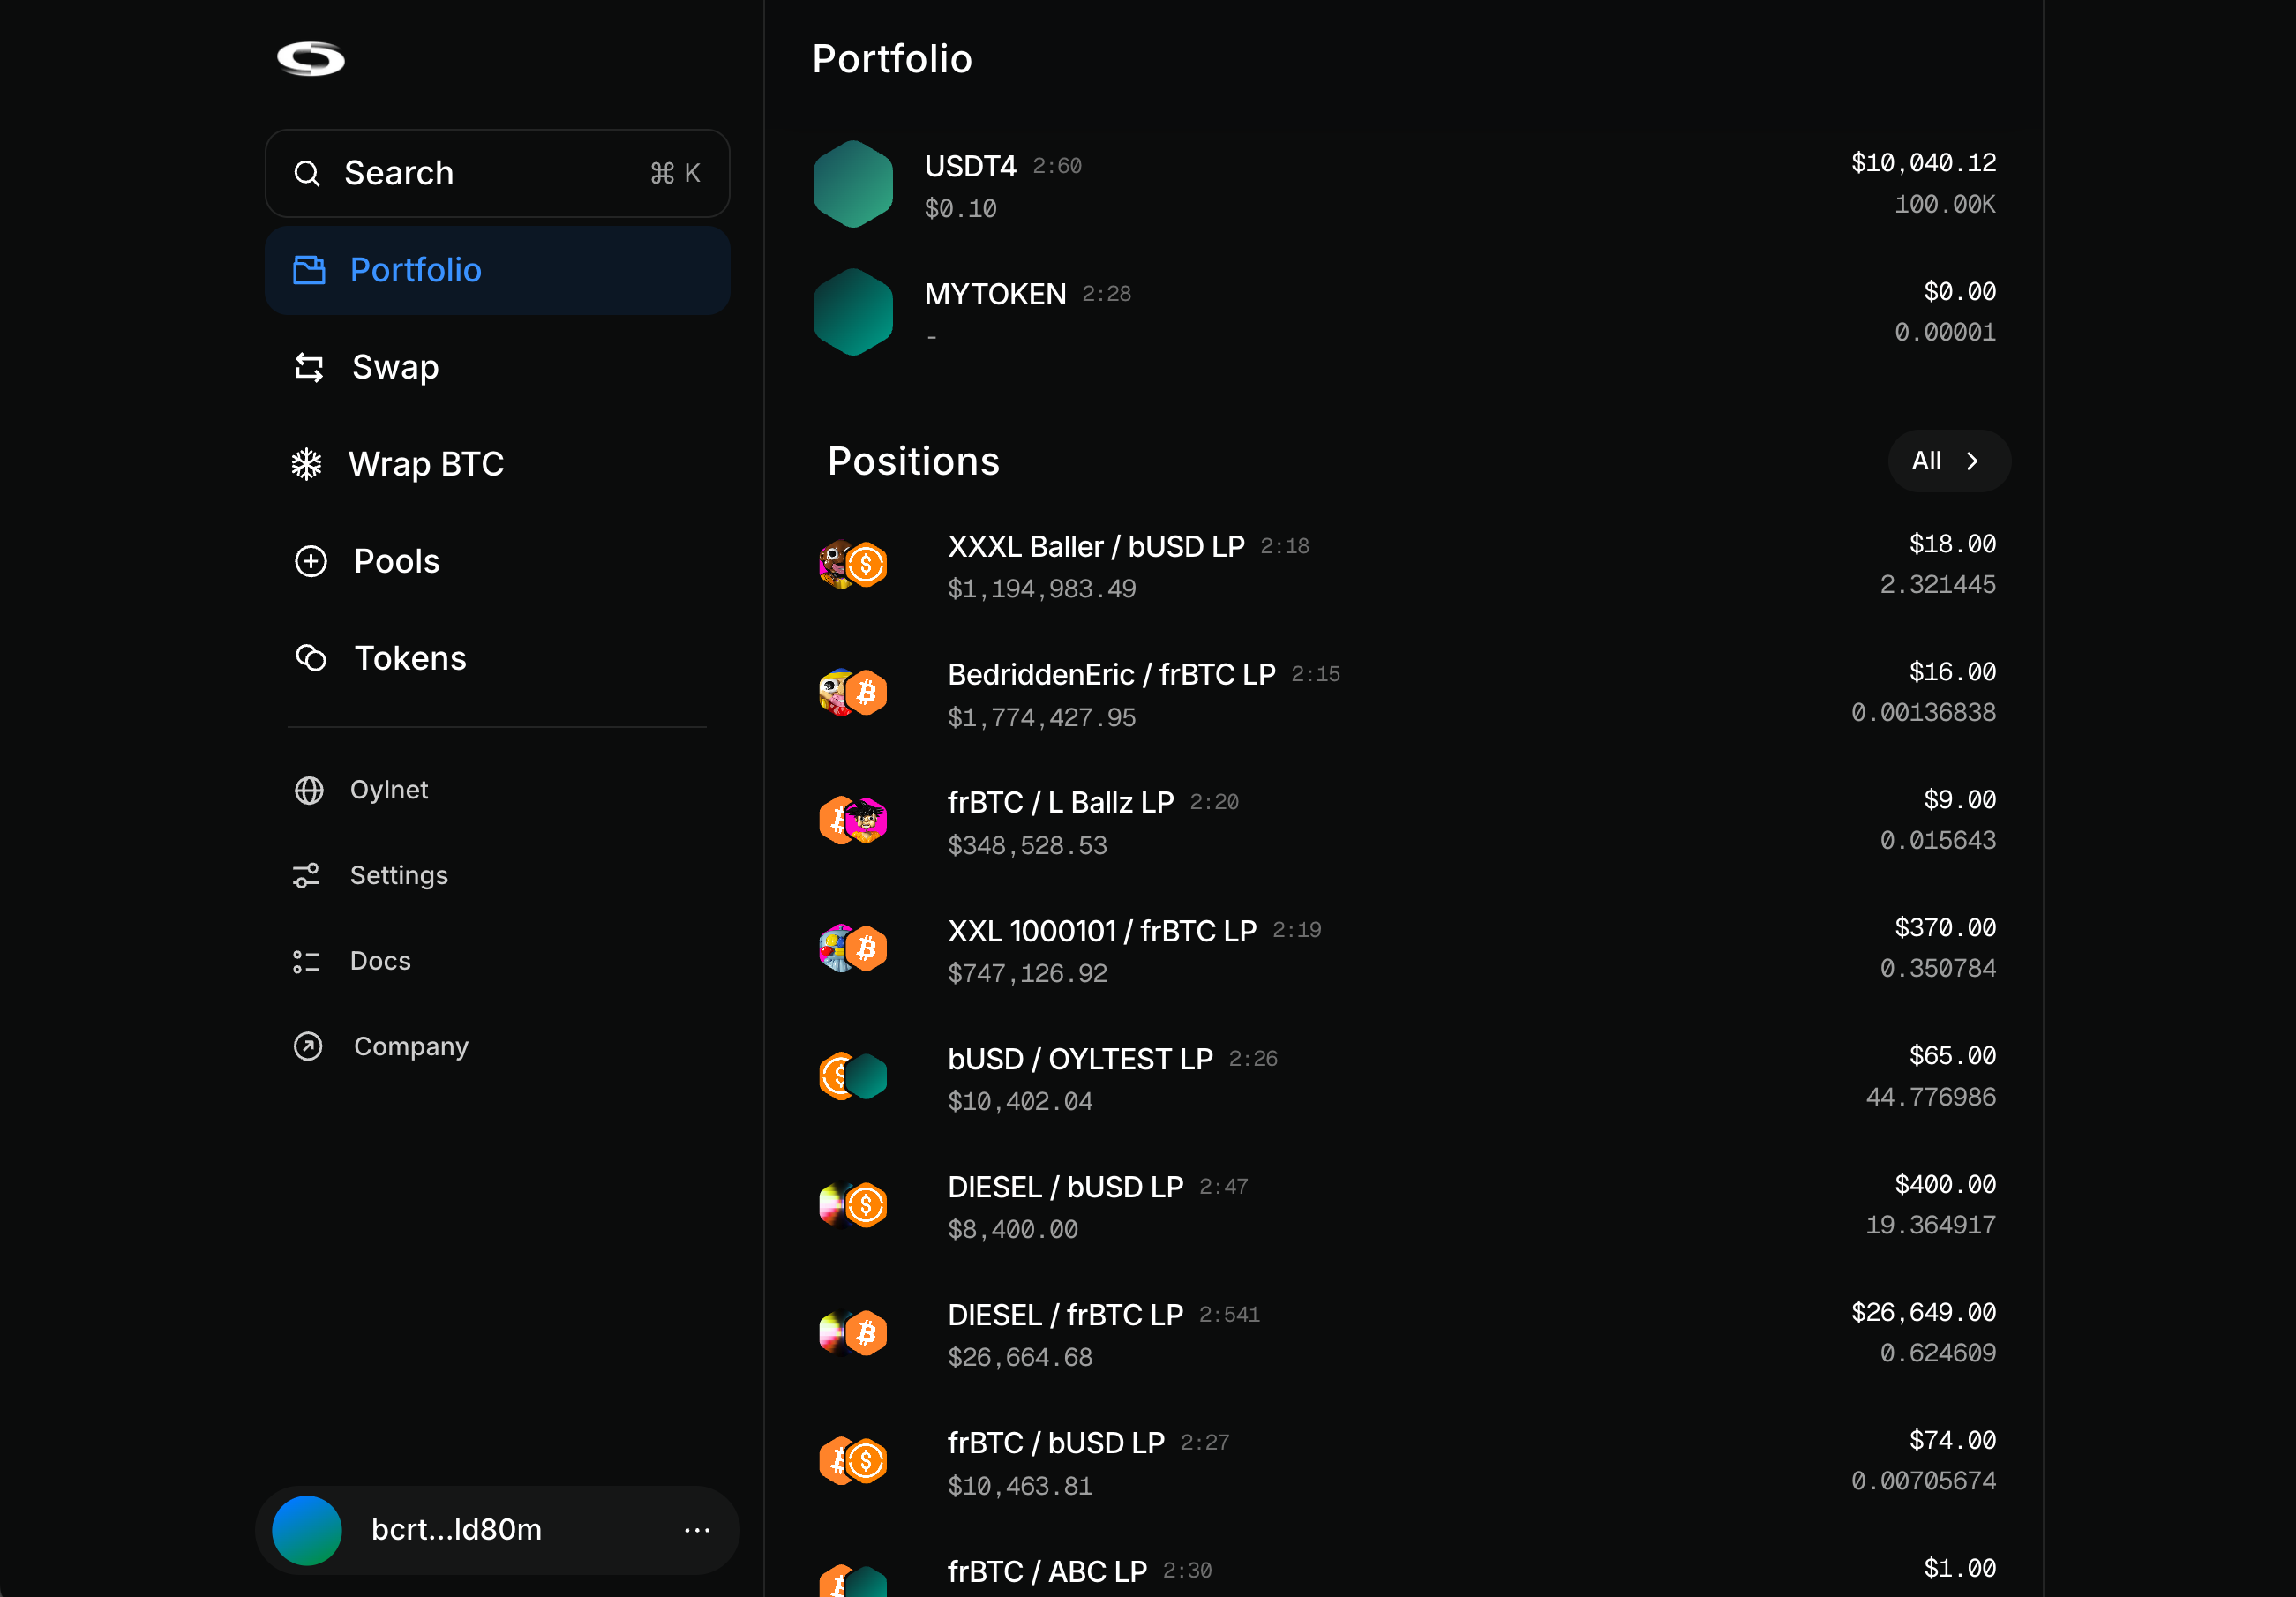Click pool value $1,774,427.95
The image size is (2296, 1597).
coord(1042,717)
